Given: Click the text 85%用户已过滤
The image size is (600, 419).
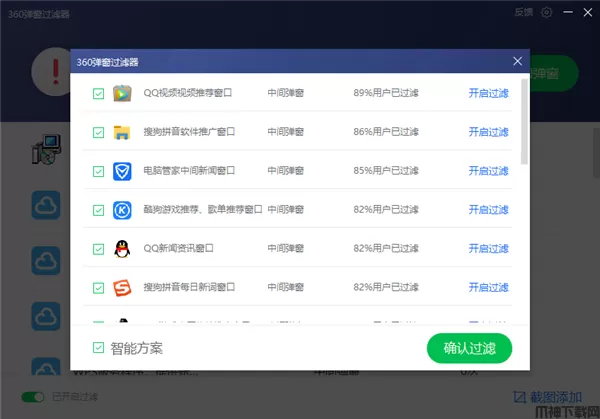Looking at the screenshot, I should coord(386,171).
